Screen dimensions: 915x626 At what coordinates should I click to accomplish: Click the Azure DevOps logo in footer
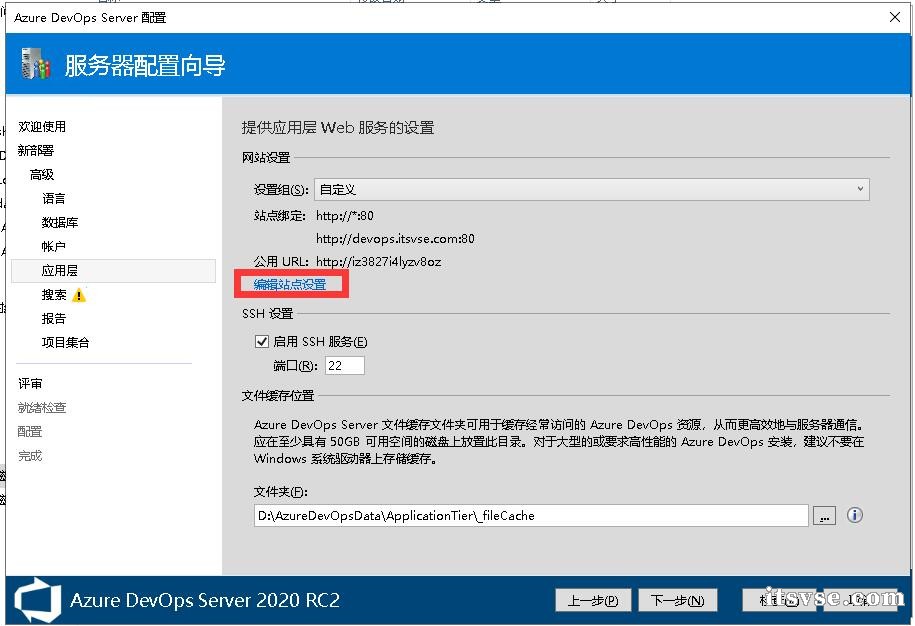click(x=37, y=600)
